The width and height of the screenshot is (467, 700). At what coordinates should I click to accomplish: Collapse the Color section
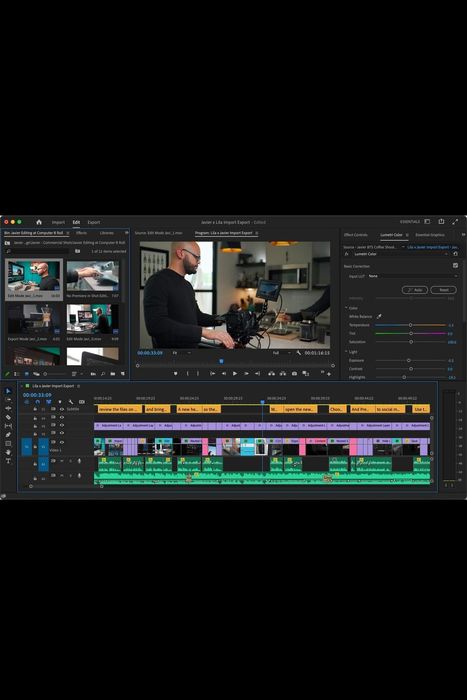tap(346, 308)
